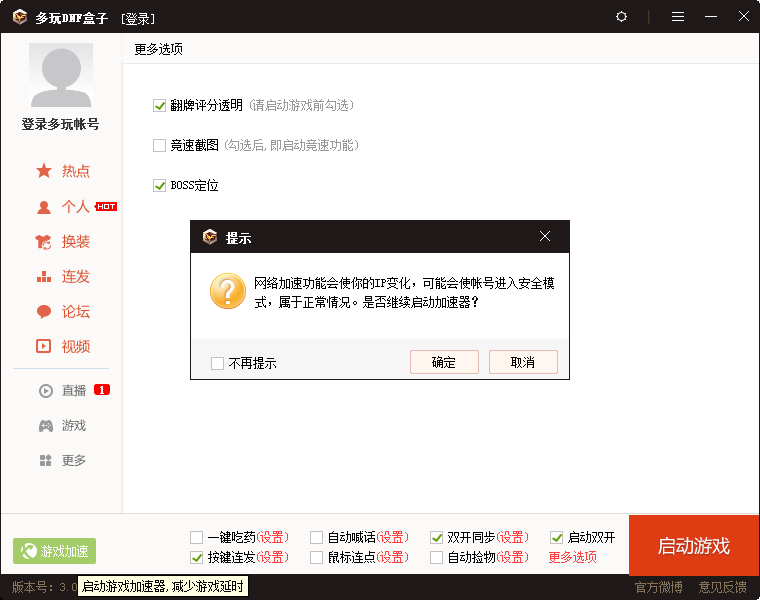Viewport: 760px width, 600px height.
Task: Open the 游戏 sidebar item
Action: coord(74,426)
